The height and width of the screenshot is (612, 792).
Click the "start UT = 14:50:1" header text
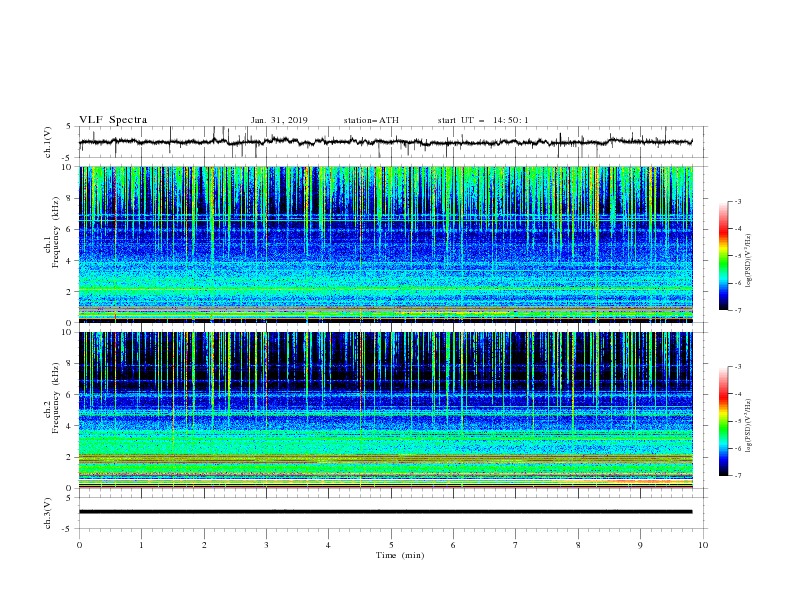[483, 120]
